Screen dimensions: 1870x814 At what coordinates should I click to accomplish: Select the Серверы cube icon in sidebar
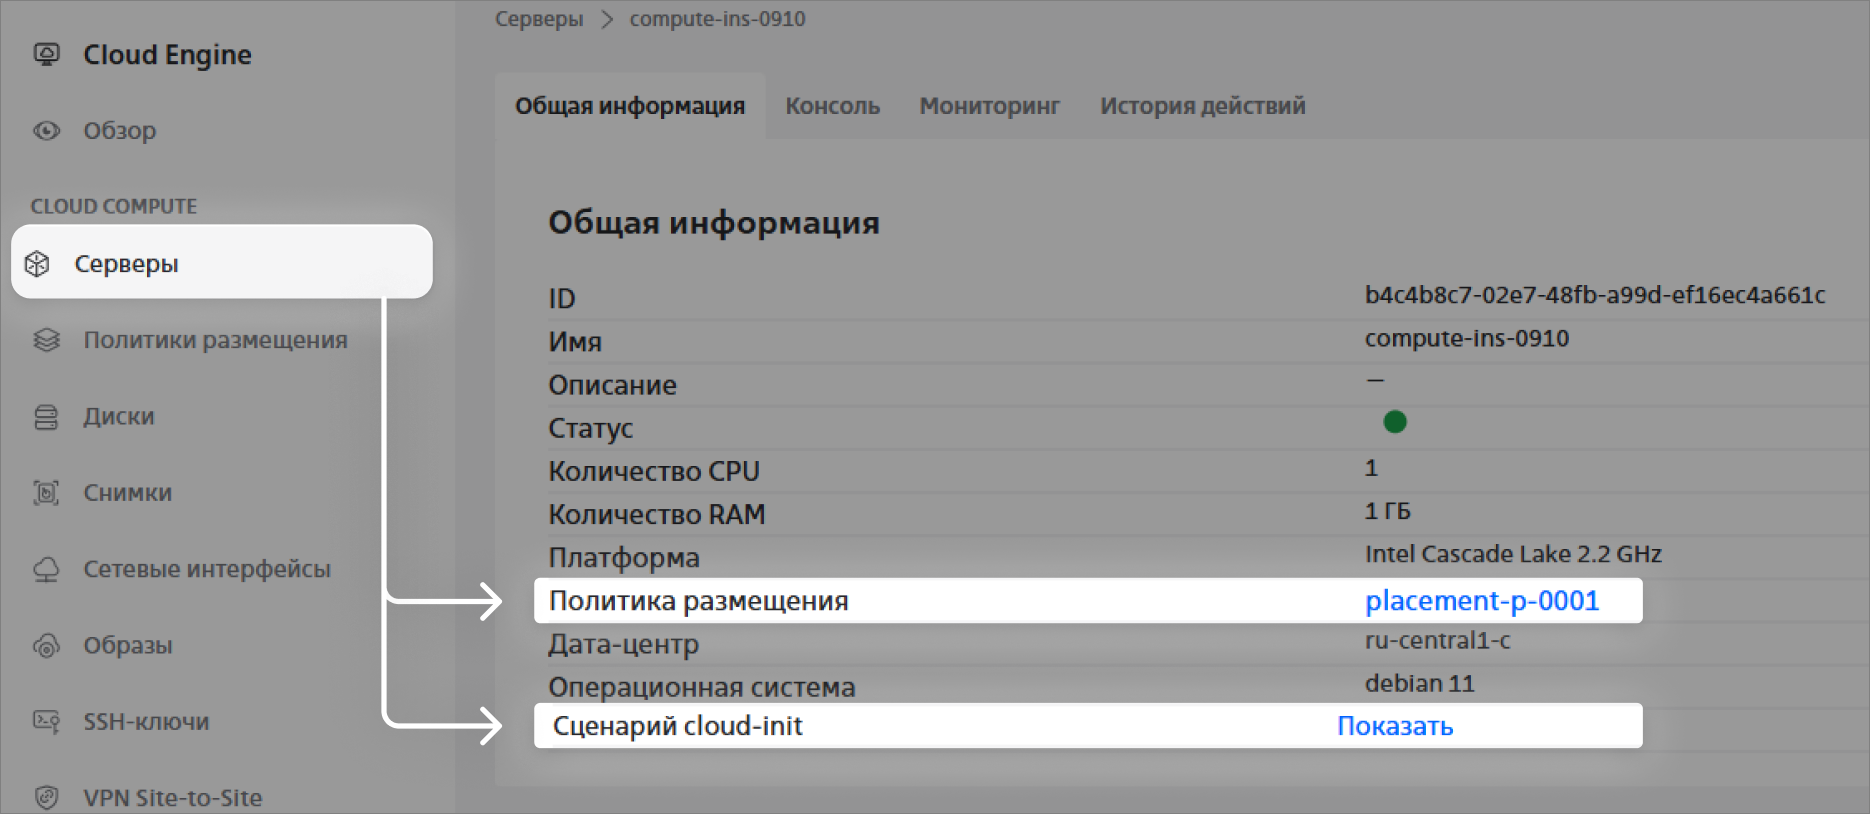[37, 263]
